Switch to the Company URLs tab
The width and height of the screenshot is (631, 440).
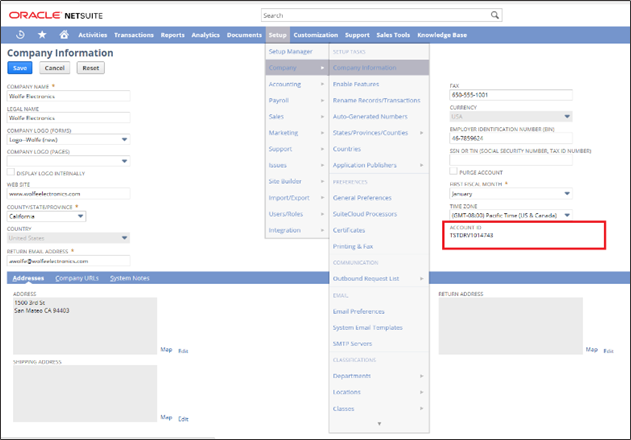[77, 278]
